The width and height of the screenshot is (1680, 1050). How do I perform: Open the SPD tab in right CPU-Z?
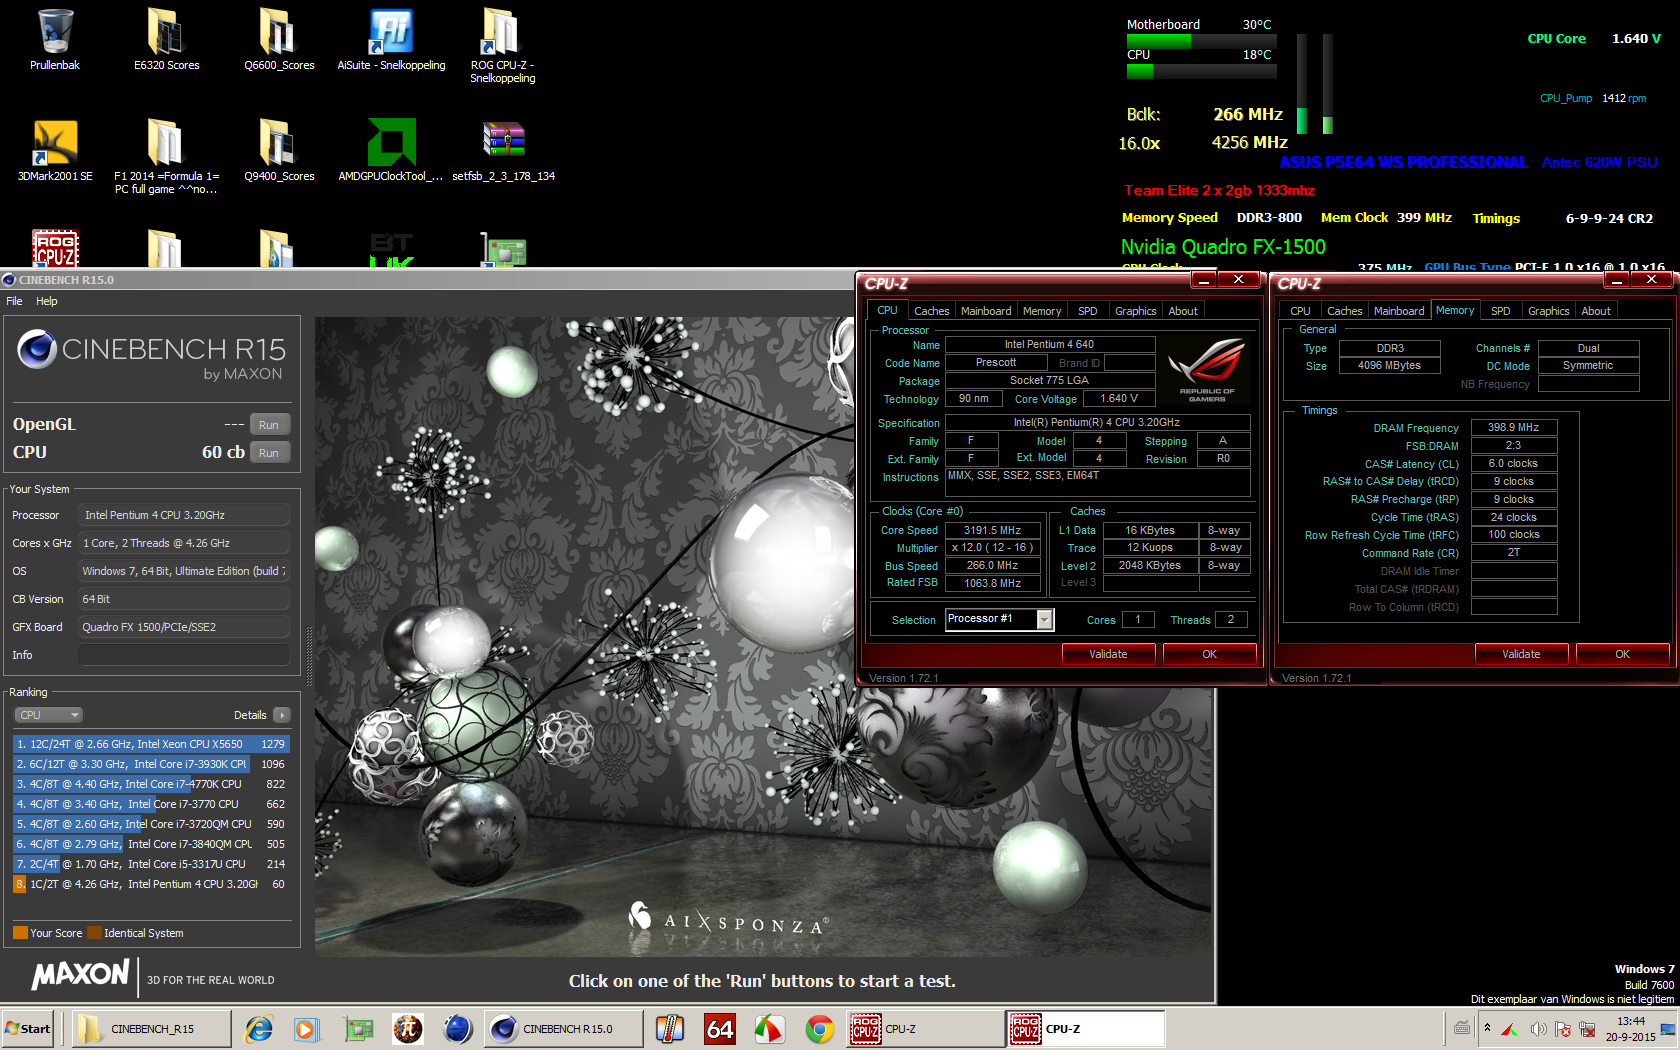(1500, 311)
